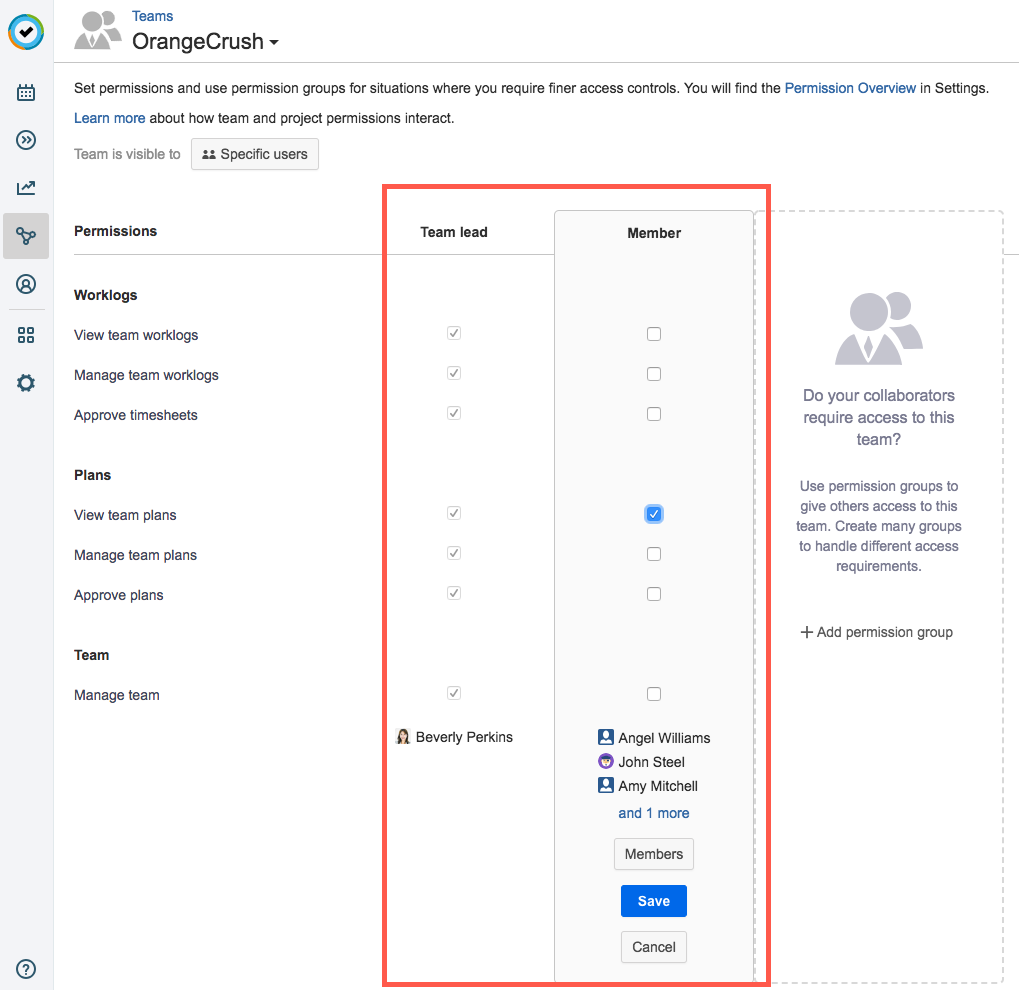
Task: Open the Specific users visibility dropdown
Action: [255, 154]
